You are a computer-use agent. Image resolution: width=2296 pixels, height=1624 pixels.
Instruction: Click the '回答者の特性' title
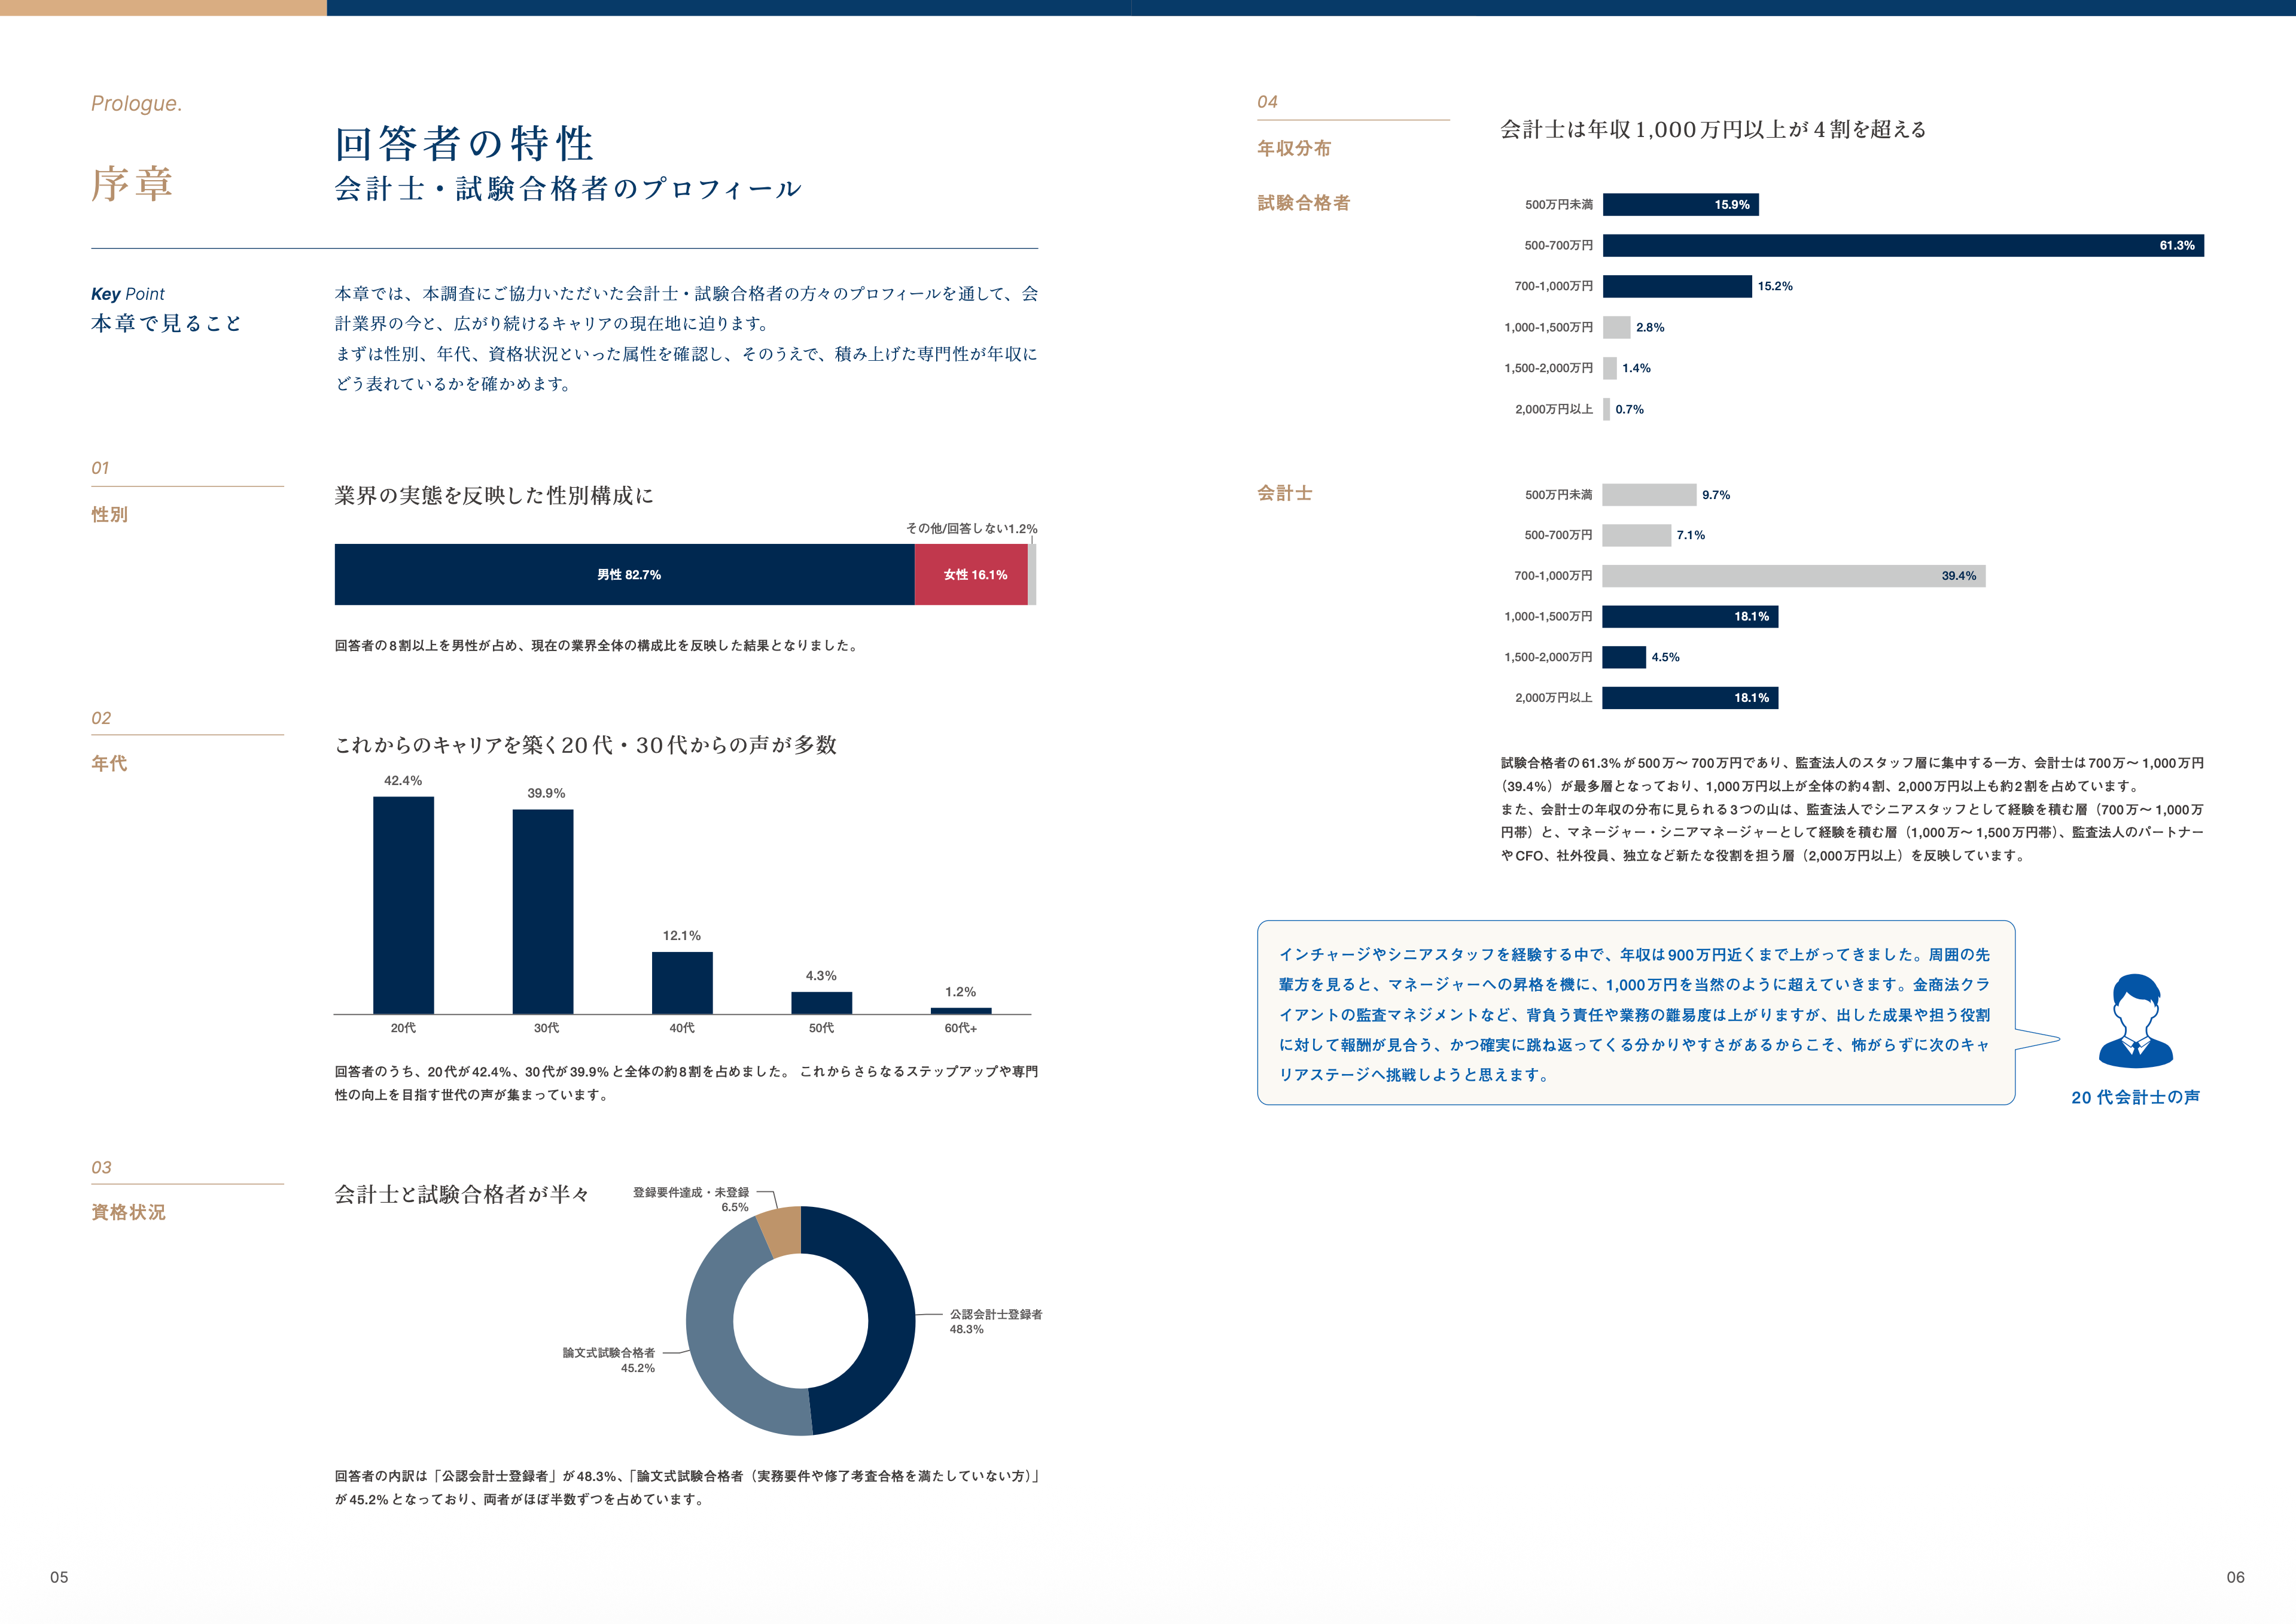pos(465,144)
